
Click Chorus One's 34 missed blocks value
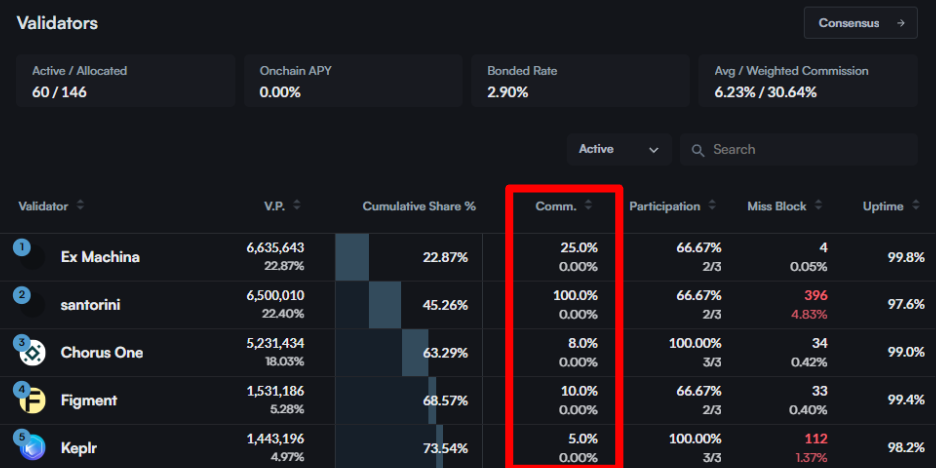[820, 343]
